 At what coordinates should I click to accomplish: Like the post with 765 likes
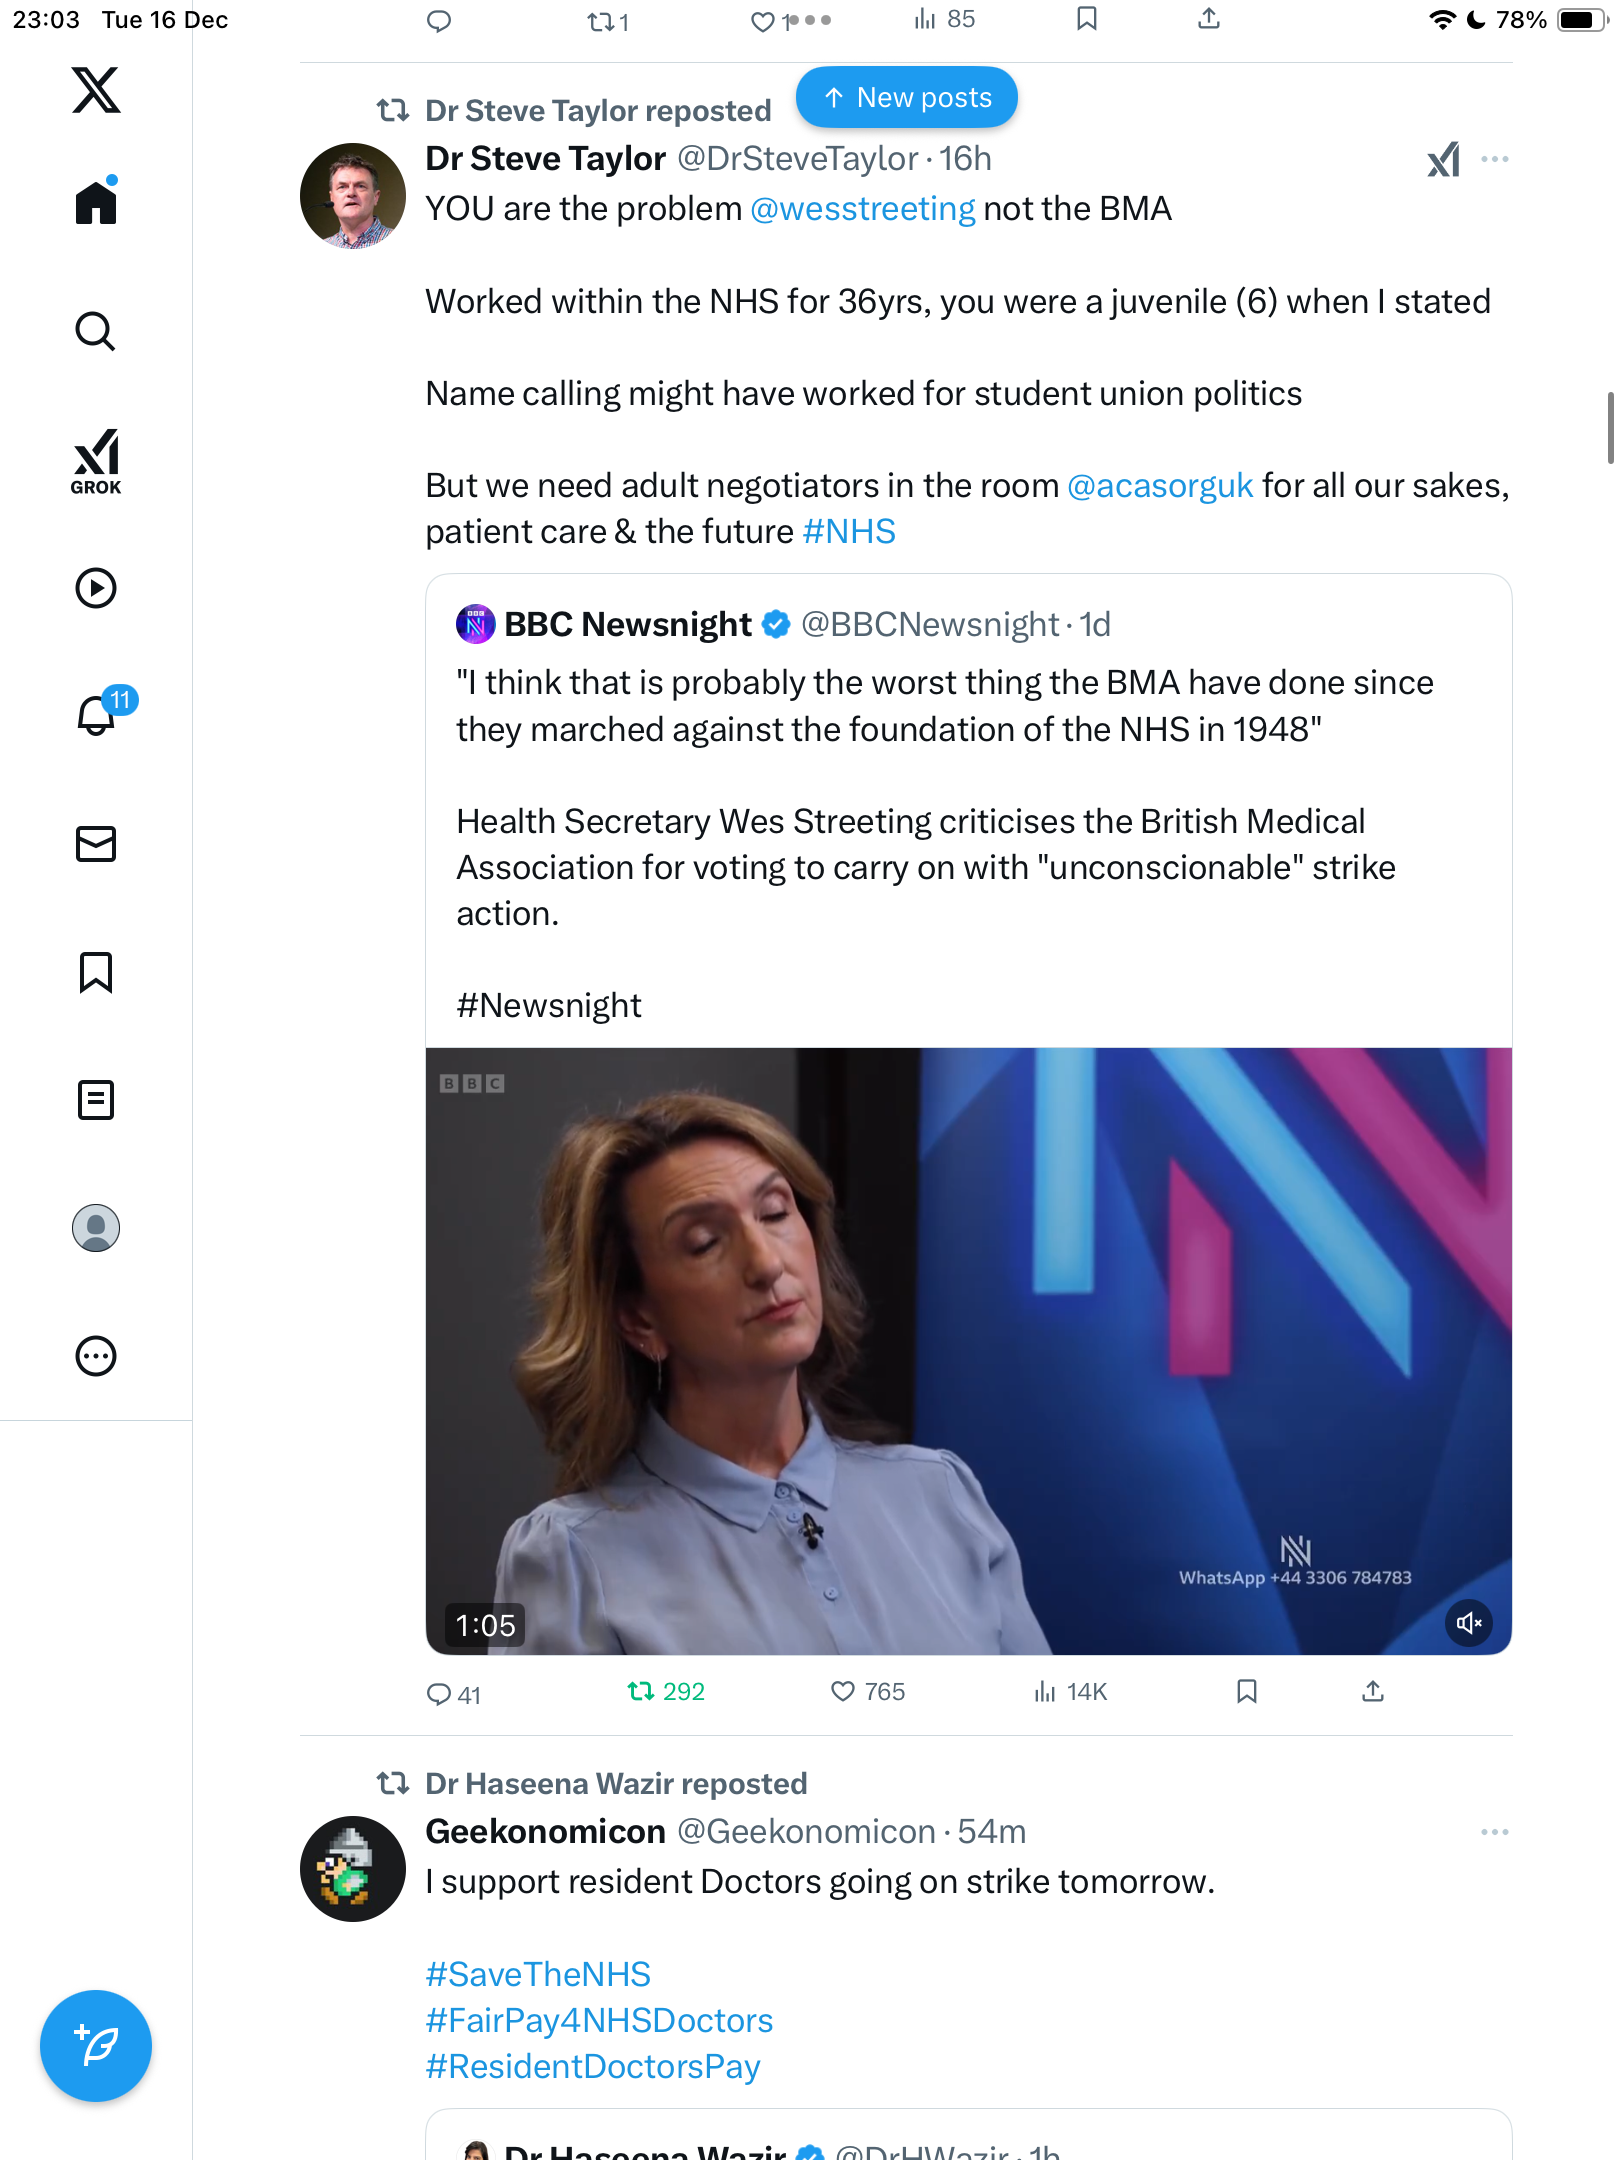[x=843, y=1691]
